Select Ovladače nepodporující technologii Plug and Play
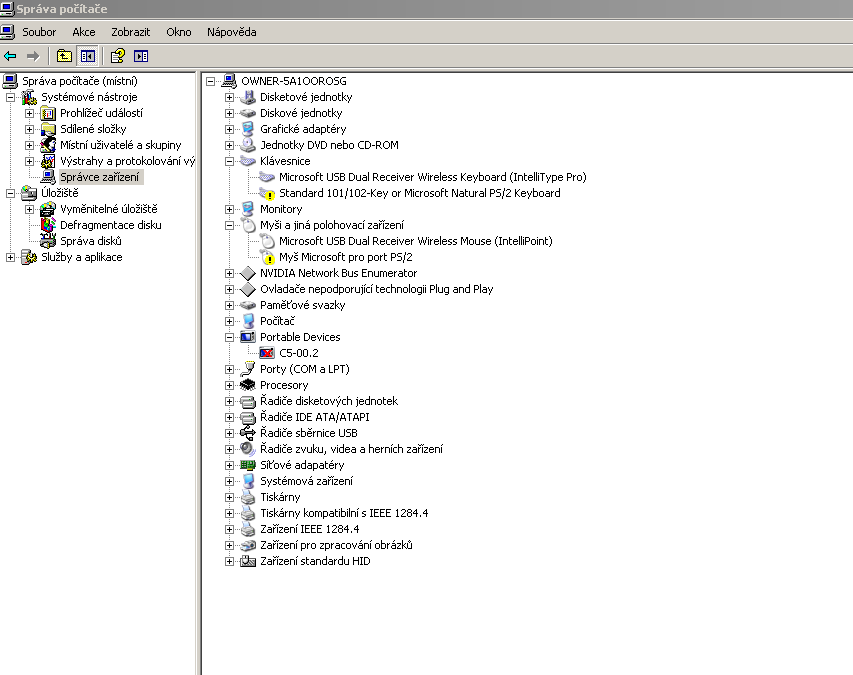853x675 pixels. (376, 289)
